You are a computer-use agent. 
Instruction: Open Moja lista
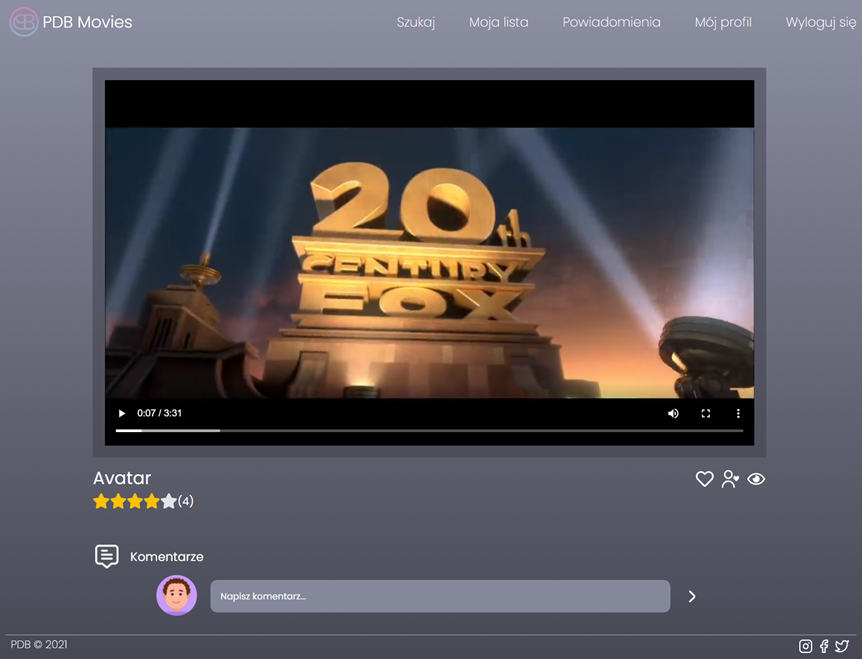click(498, 22)
